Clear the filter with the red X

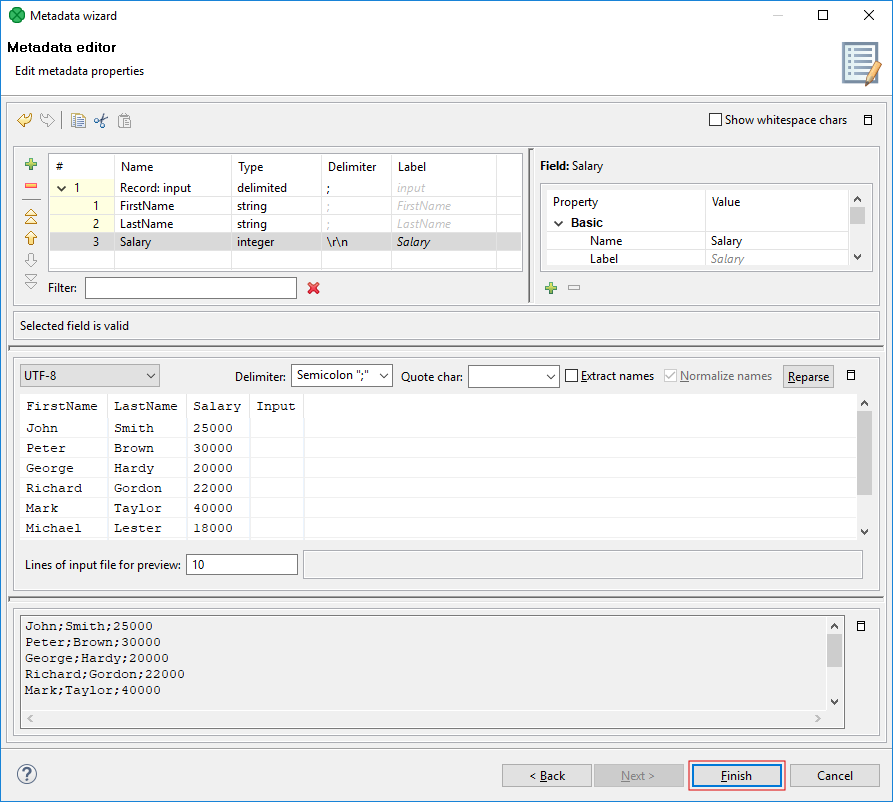point(313,288)
